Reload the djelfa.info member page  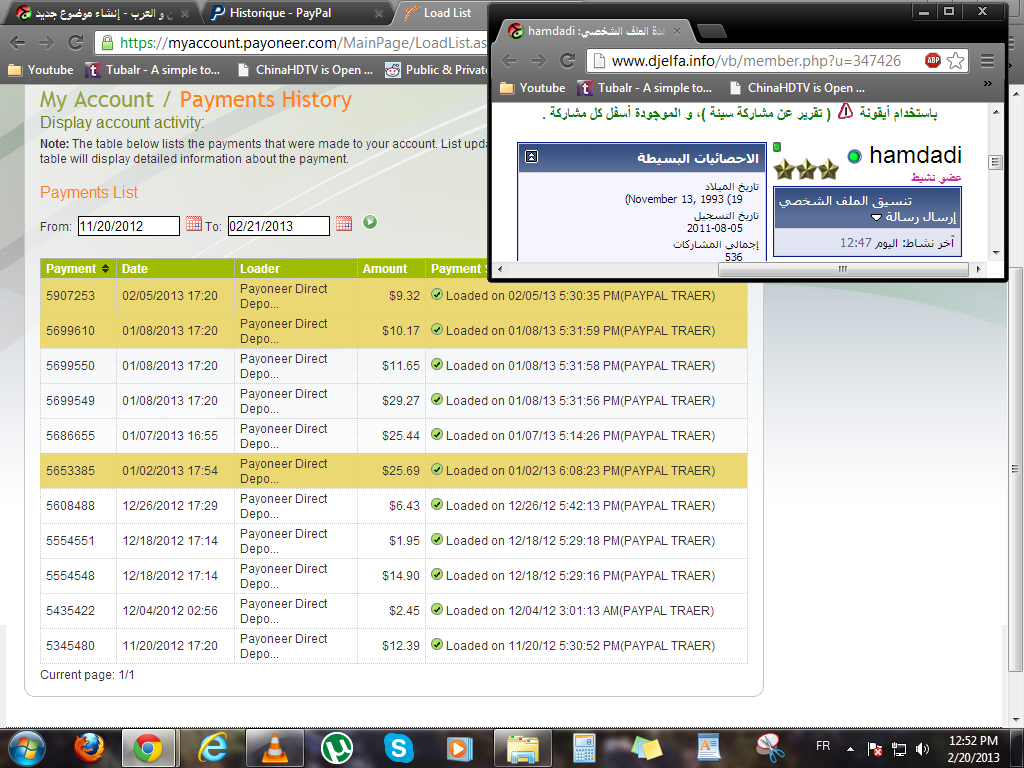coord(568,61)
